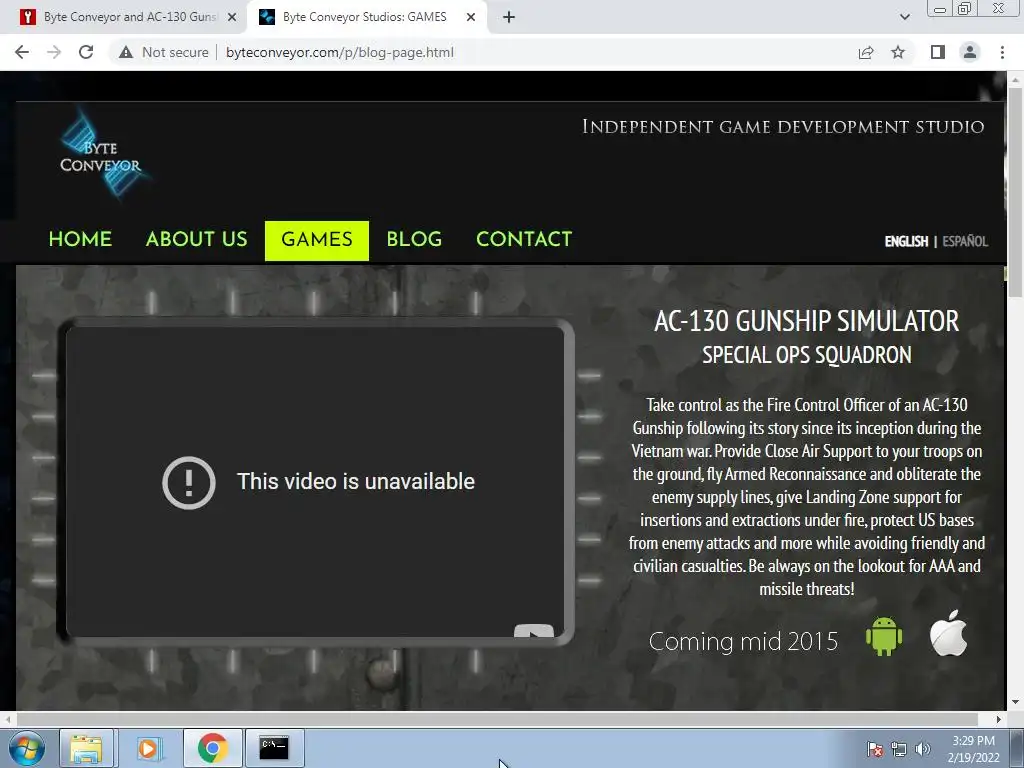Screen dimensions: 1024x768
Task: Click the browser forward arrow
Action: coord(54,52)
